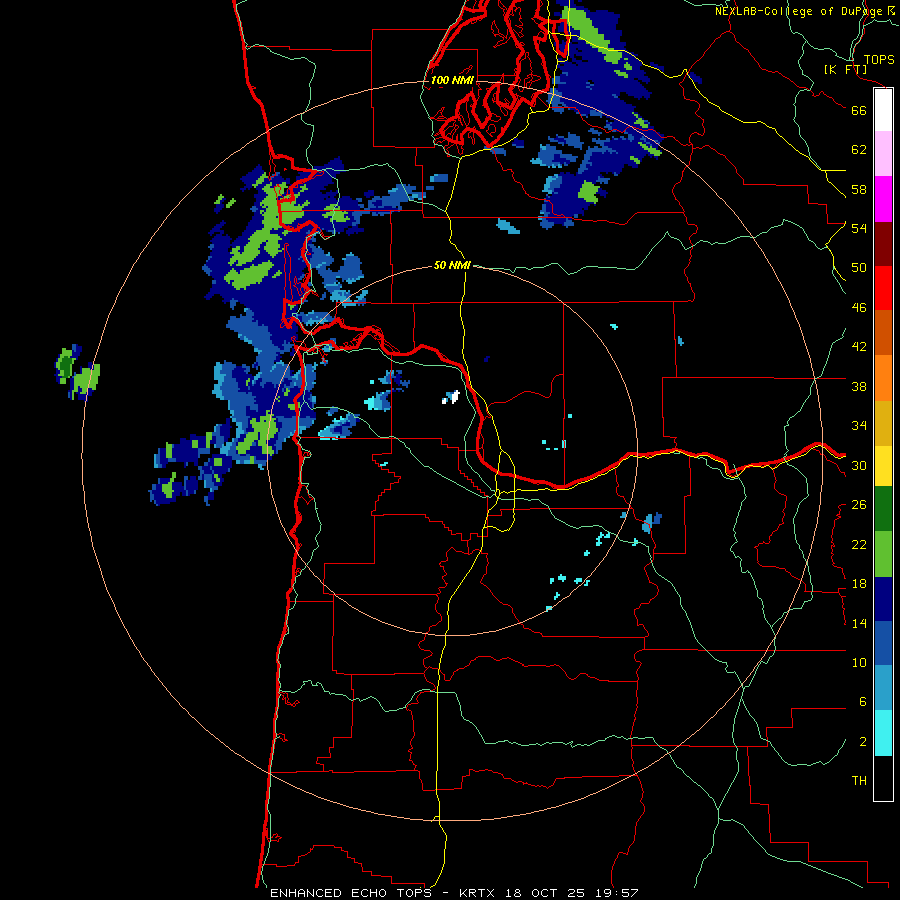Click the "6" legend value
This screenshot has width=900, height=900.
pyautogui.click(x=863, y=702)
